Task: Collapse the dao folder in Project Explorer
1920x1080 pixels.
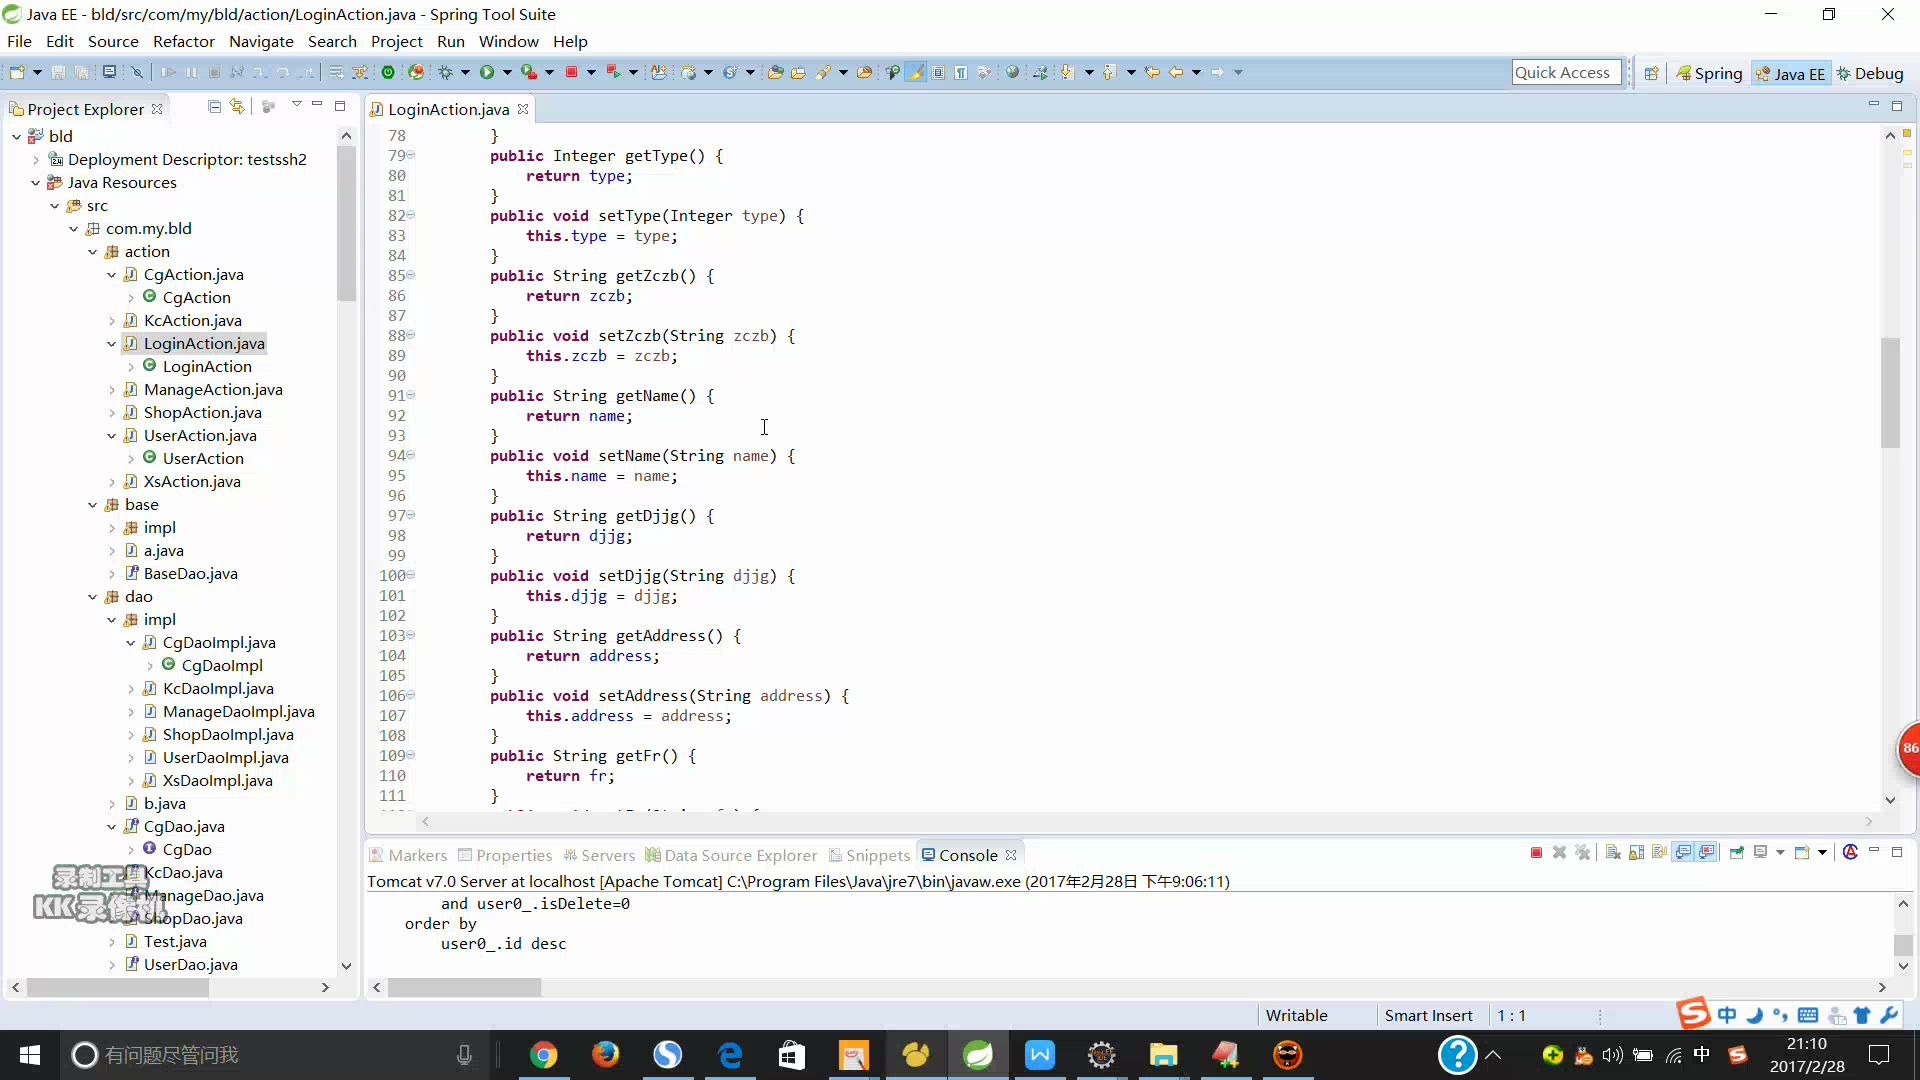Action: pos(92,597)
